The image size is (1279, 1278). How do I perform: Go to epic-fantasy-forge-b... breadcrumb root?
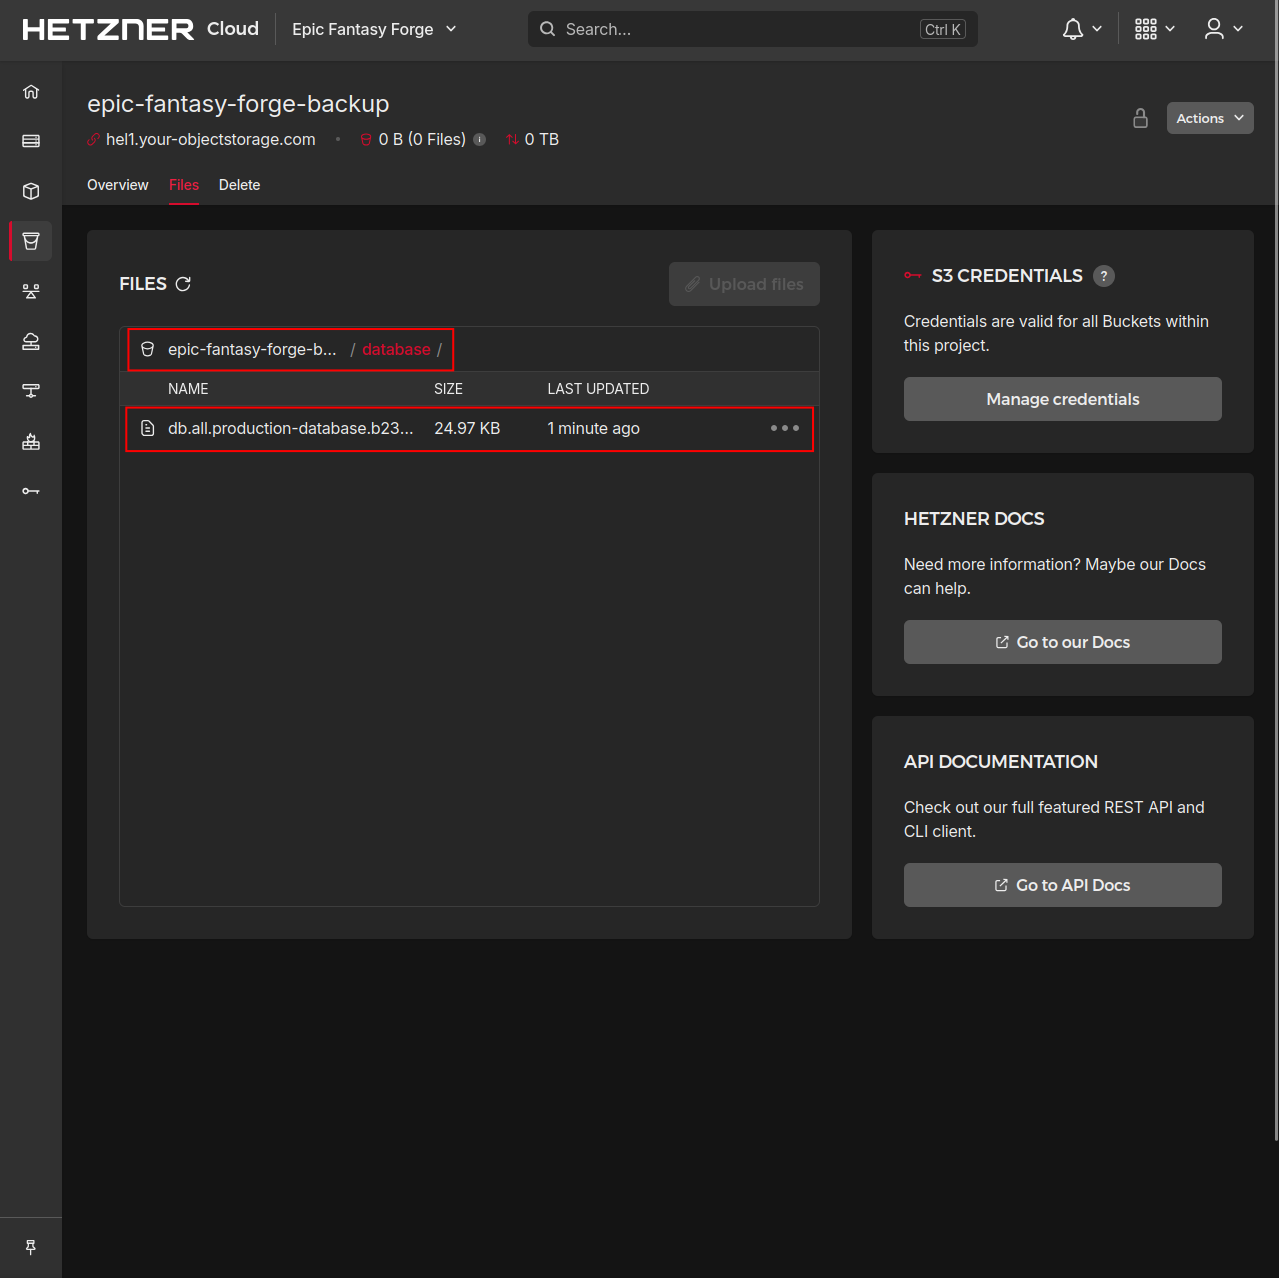(x=252, y=349)
